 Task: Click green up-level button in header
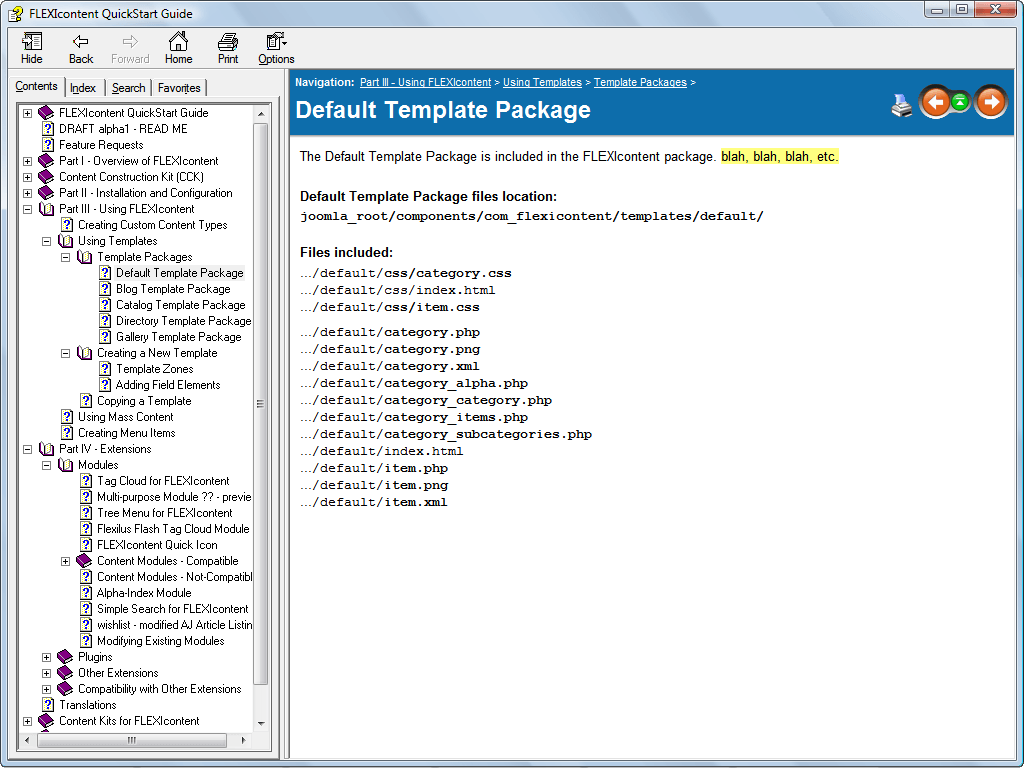(959, 102)
